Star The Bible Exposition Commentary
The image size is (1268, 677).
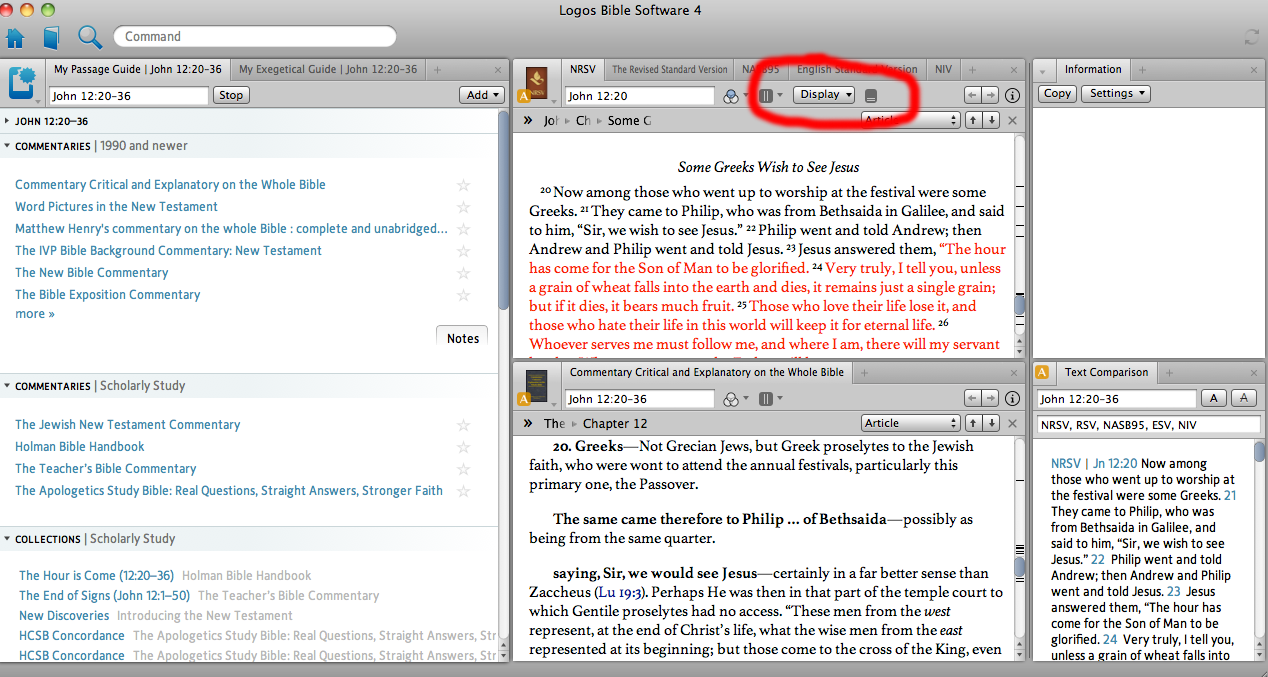(x=463, y=295)
